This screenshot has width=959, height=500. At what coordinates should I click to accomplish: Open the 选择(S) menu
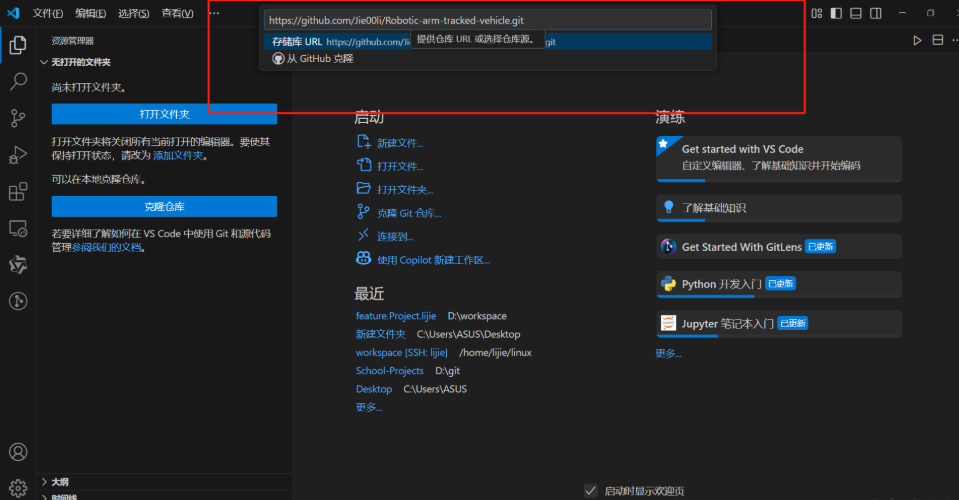click(133, 13)
